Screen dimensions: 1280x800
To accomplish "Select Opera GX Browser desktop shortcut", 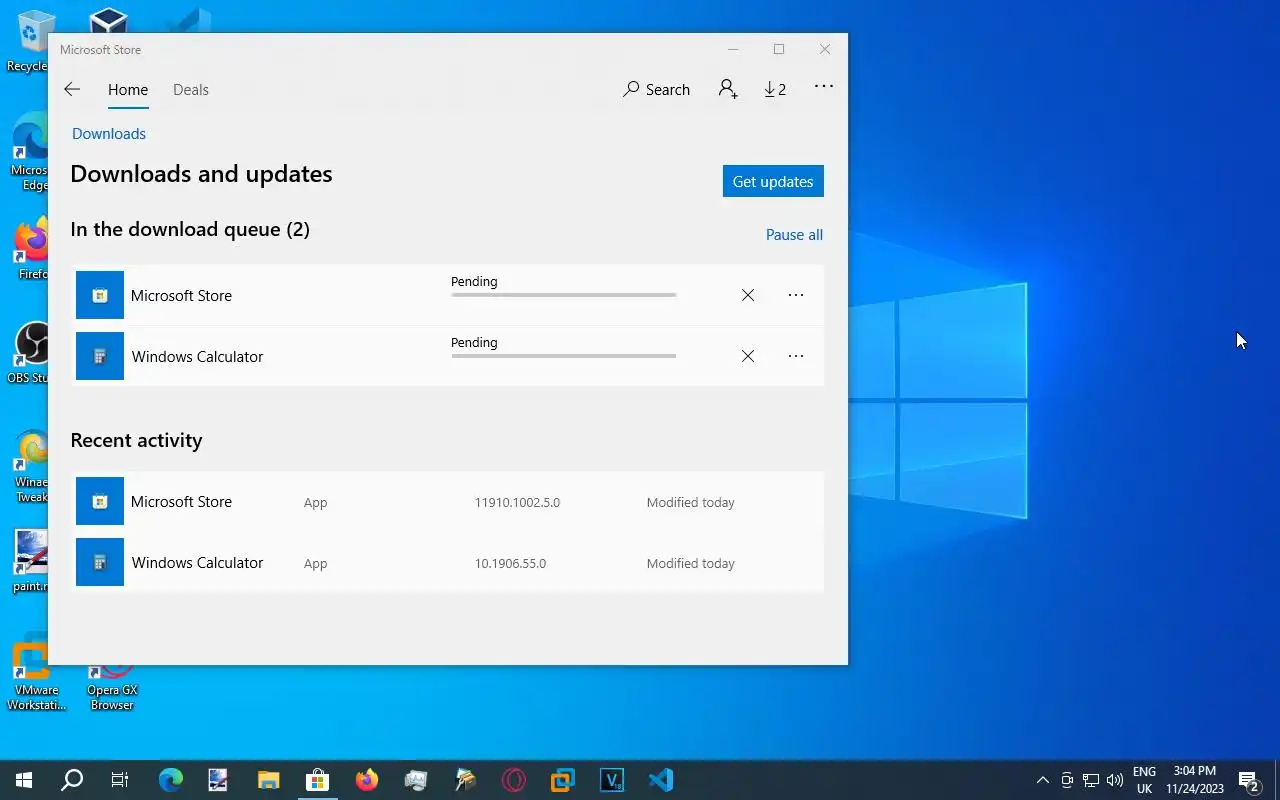I will click(112, 686).
